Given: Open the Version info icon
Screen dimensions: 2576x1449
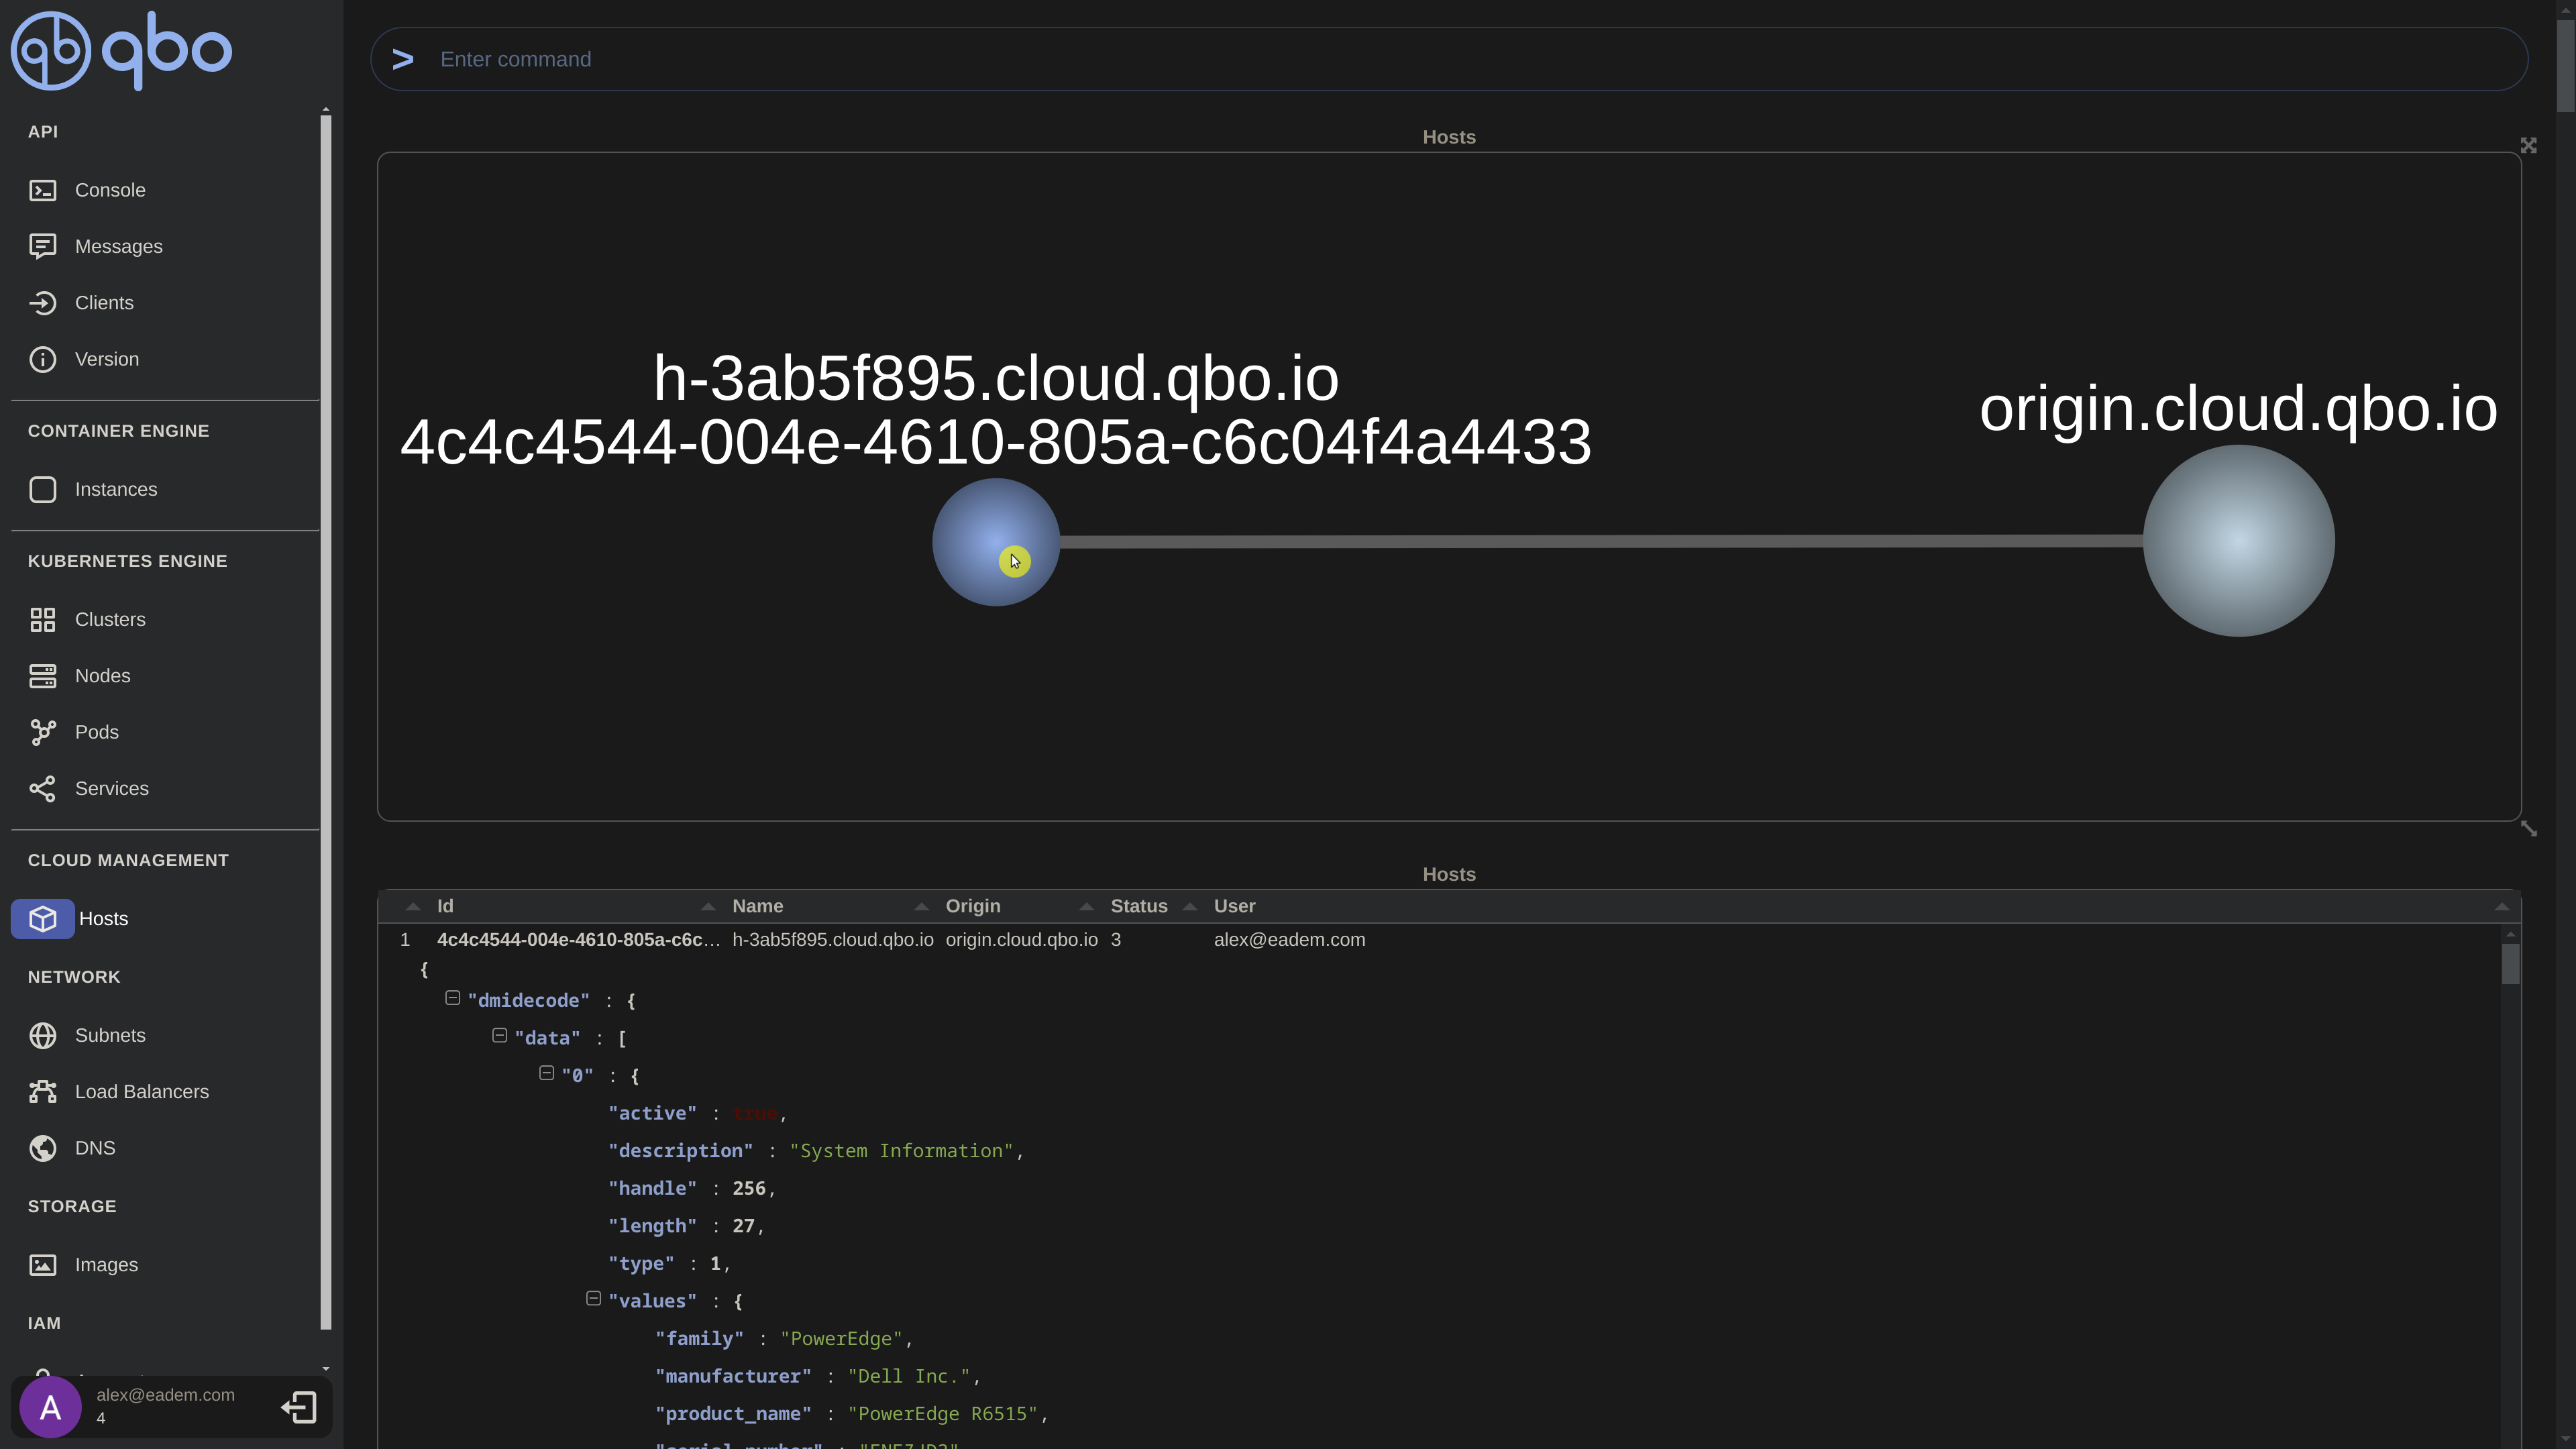Looking at the screenshot, I should click(43, 359).
